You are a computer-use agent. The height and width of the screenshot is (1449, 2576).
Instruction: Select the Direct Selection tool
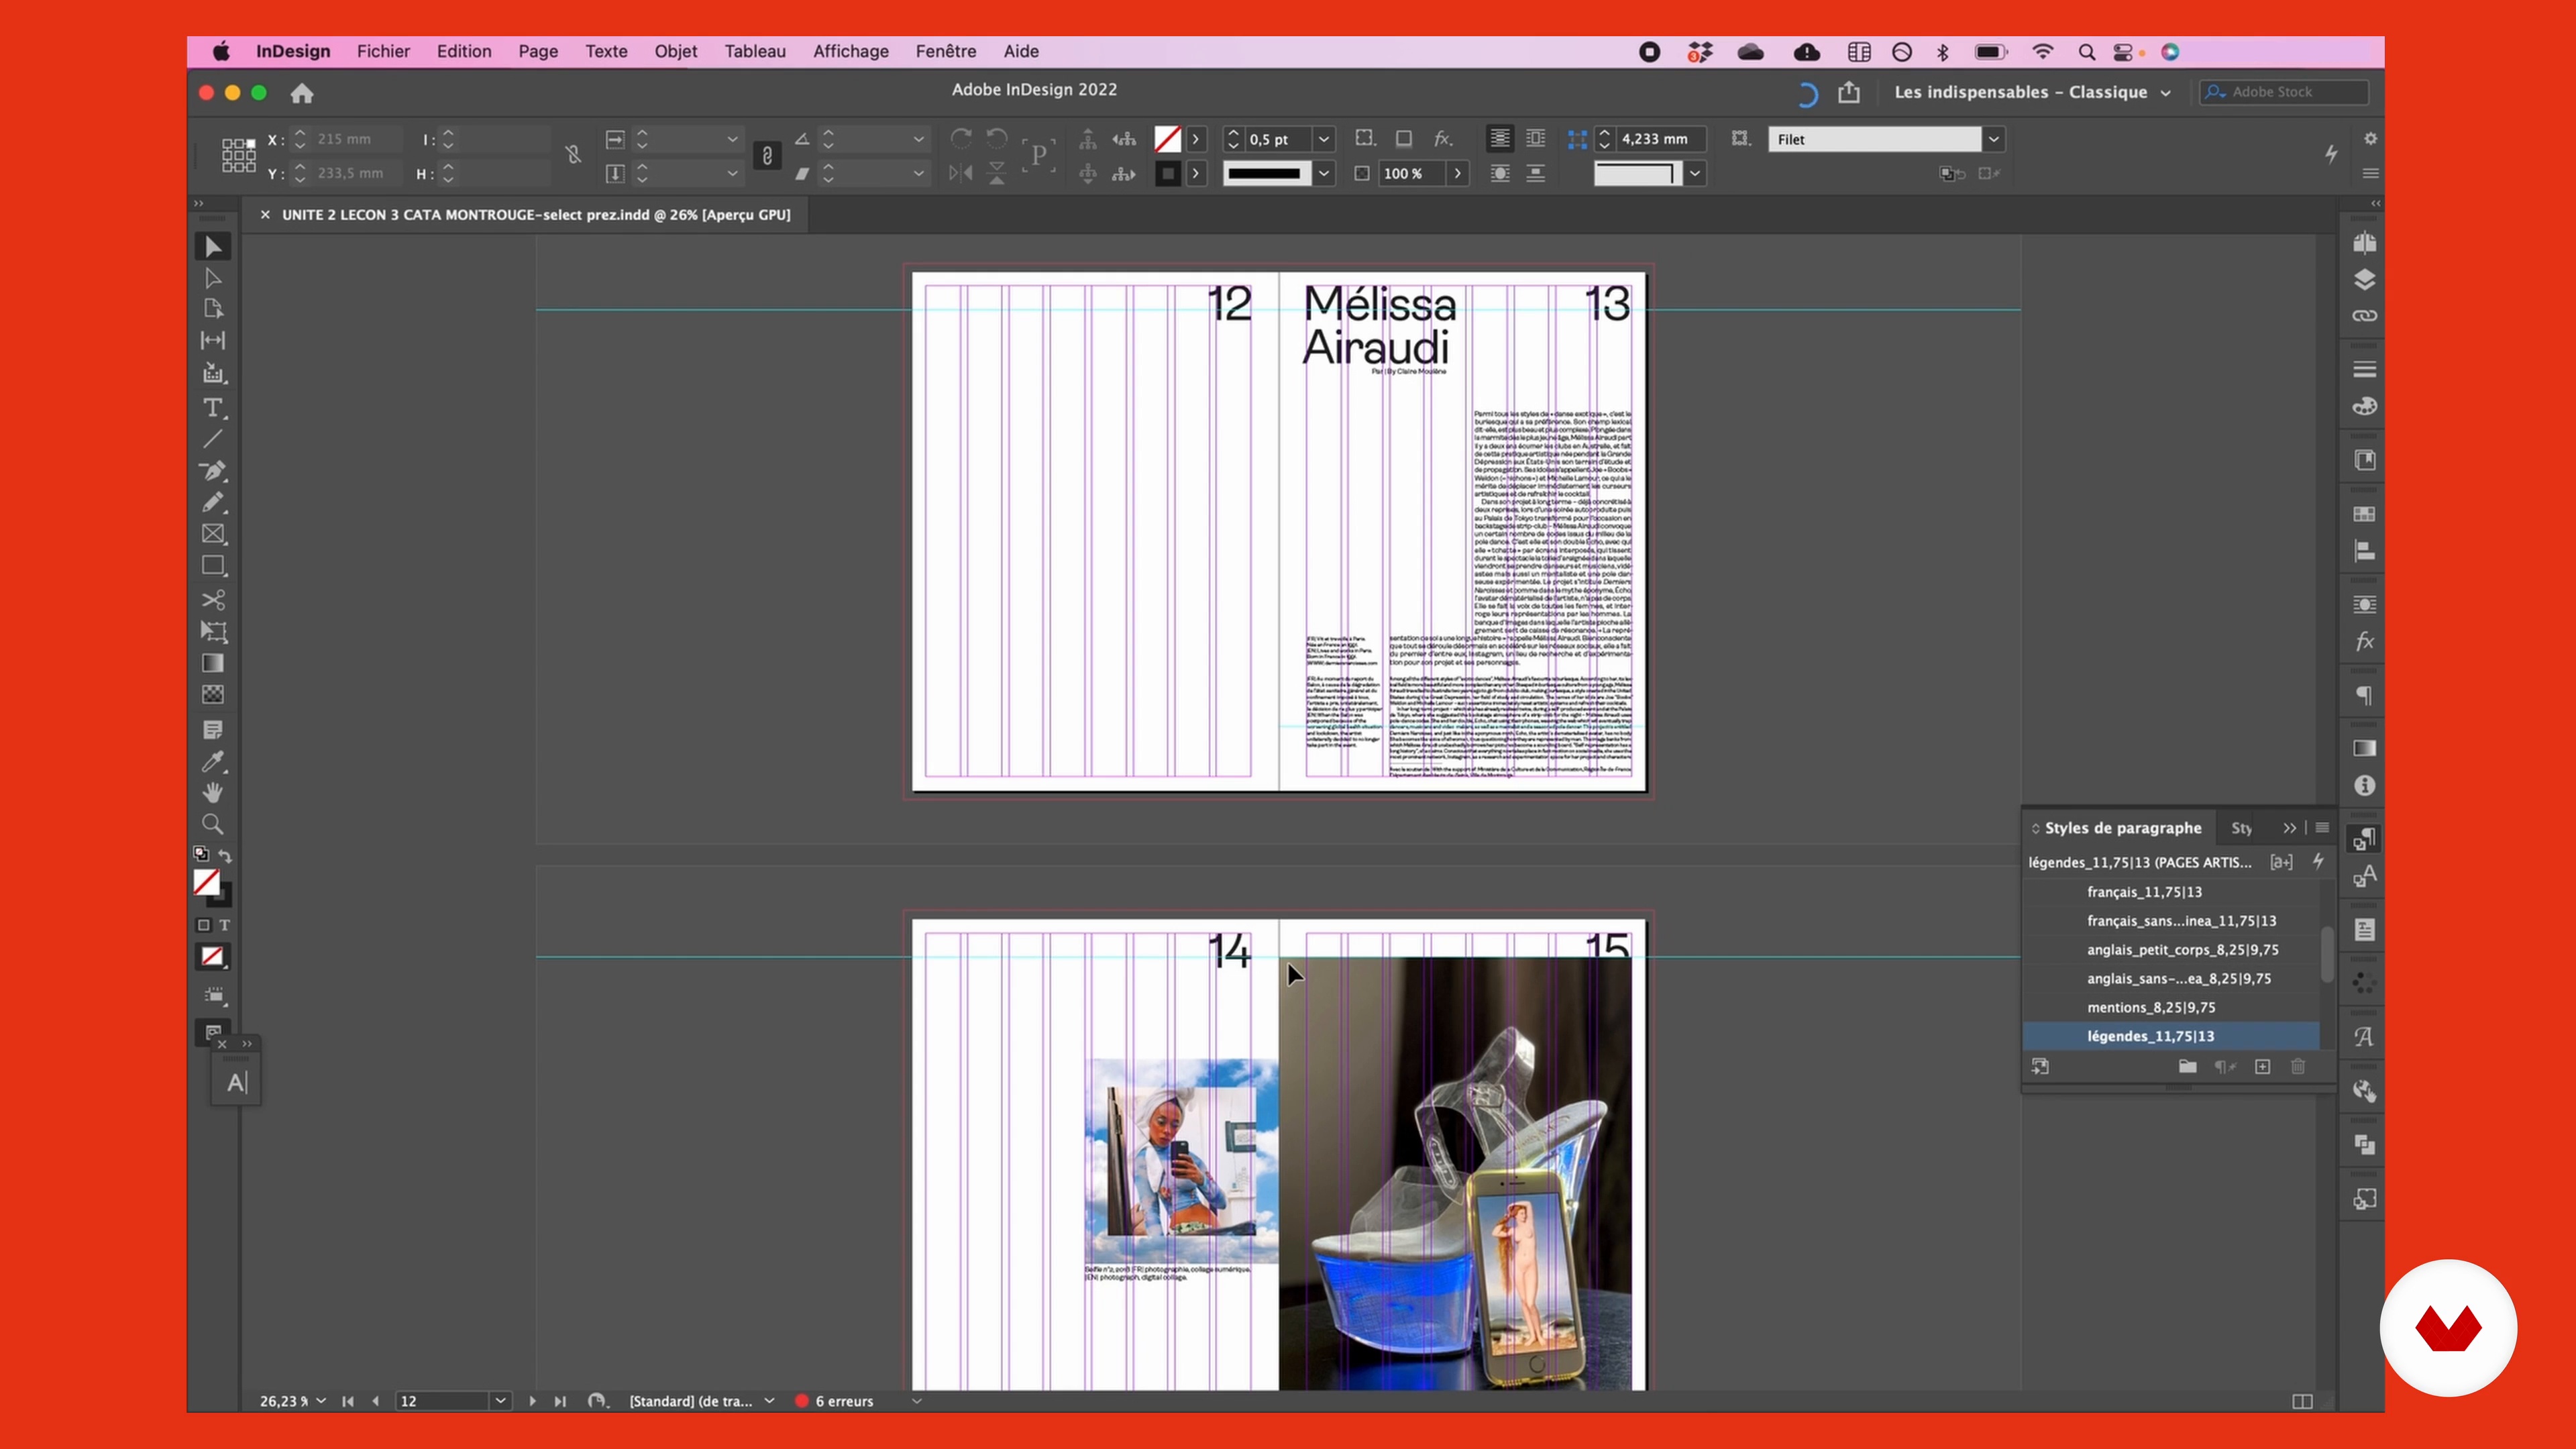(x=212, y=278)
